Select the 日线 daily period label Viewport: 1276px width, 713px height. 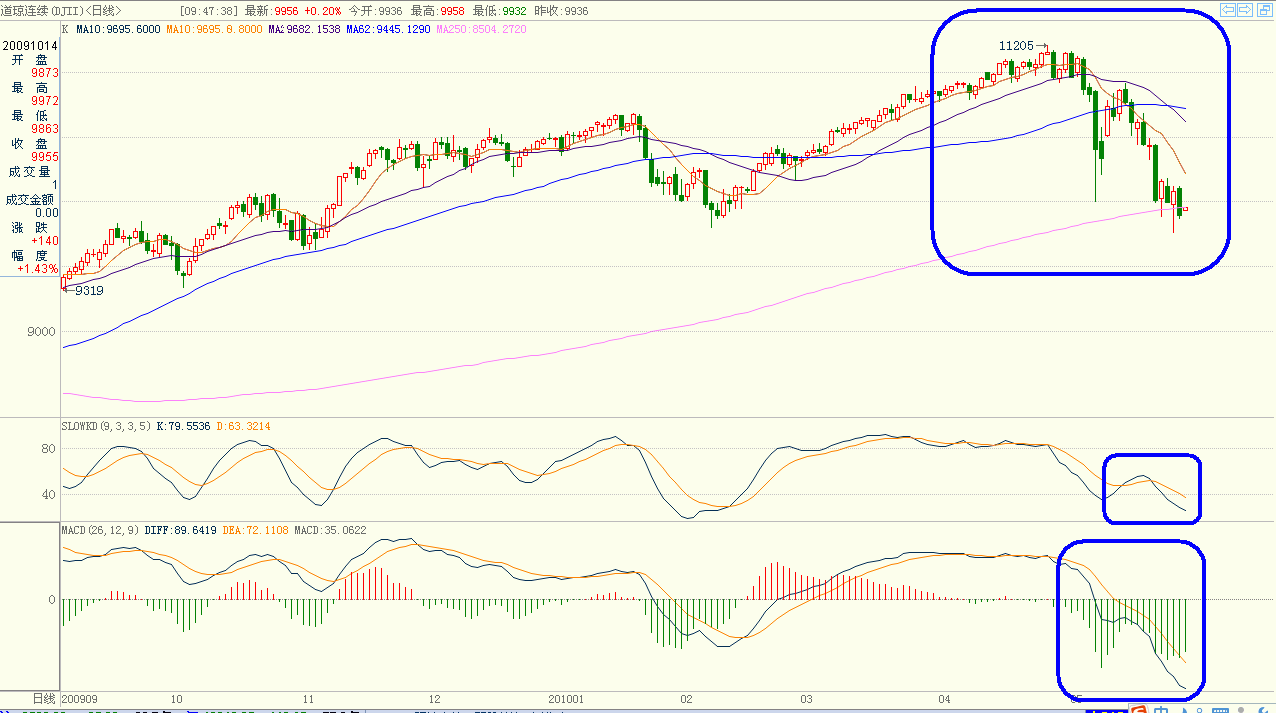(x=44, y=698)
